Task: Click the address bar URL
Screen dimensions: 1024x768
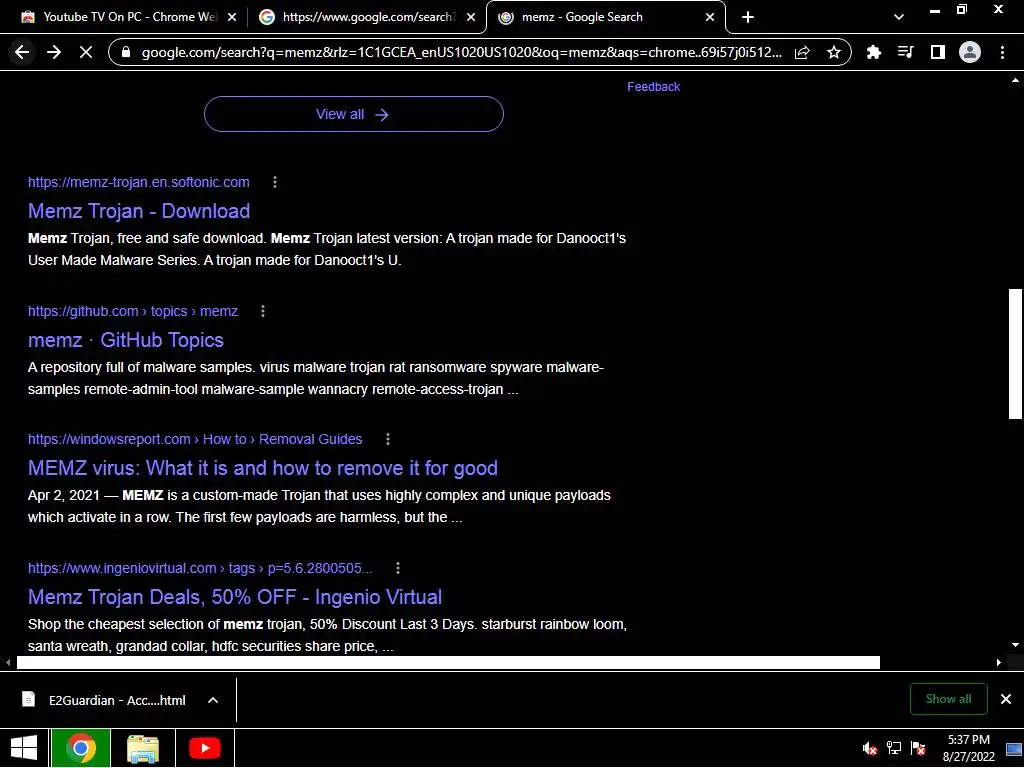Action: [461, 52]
